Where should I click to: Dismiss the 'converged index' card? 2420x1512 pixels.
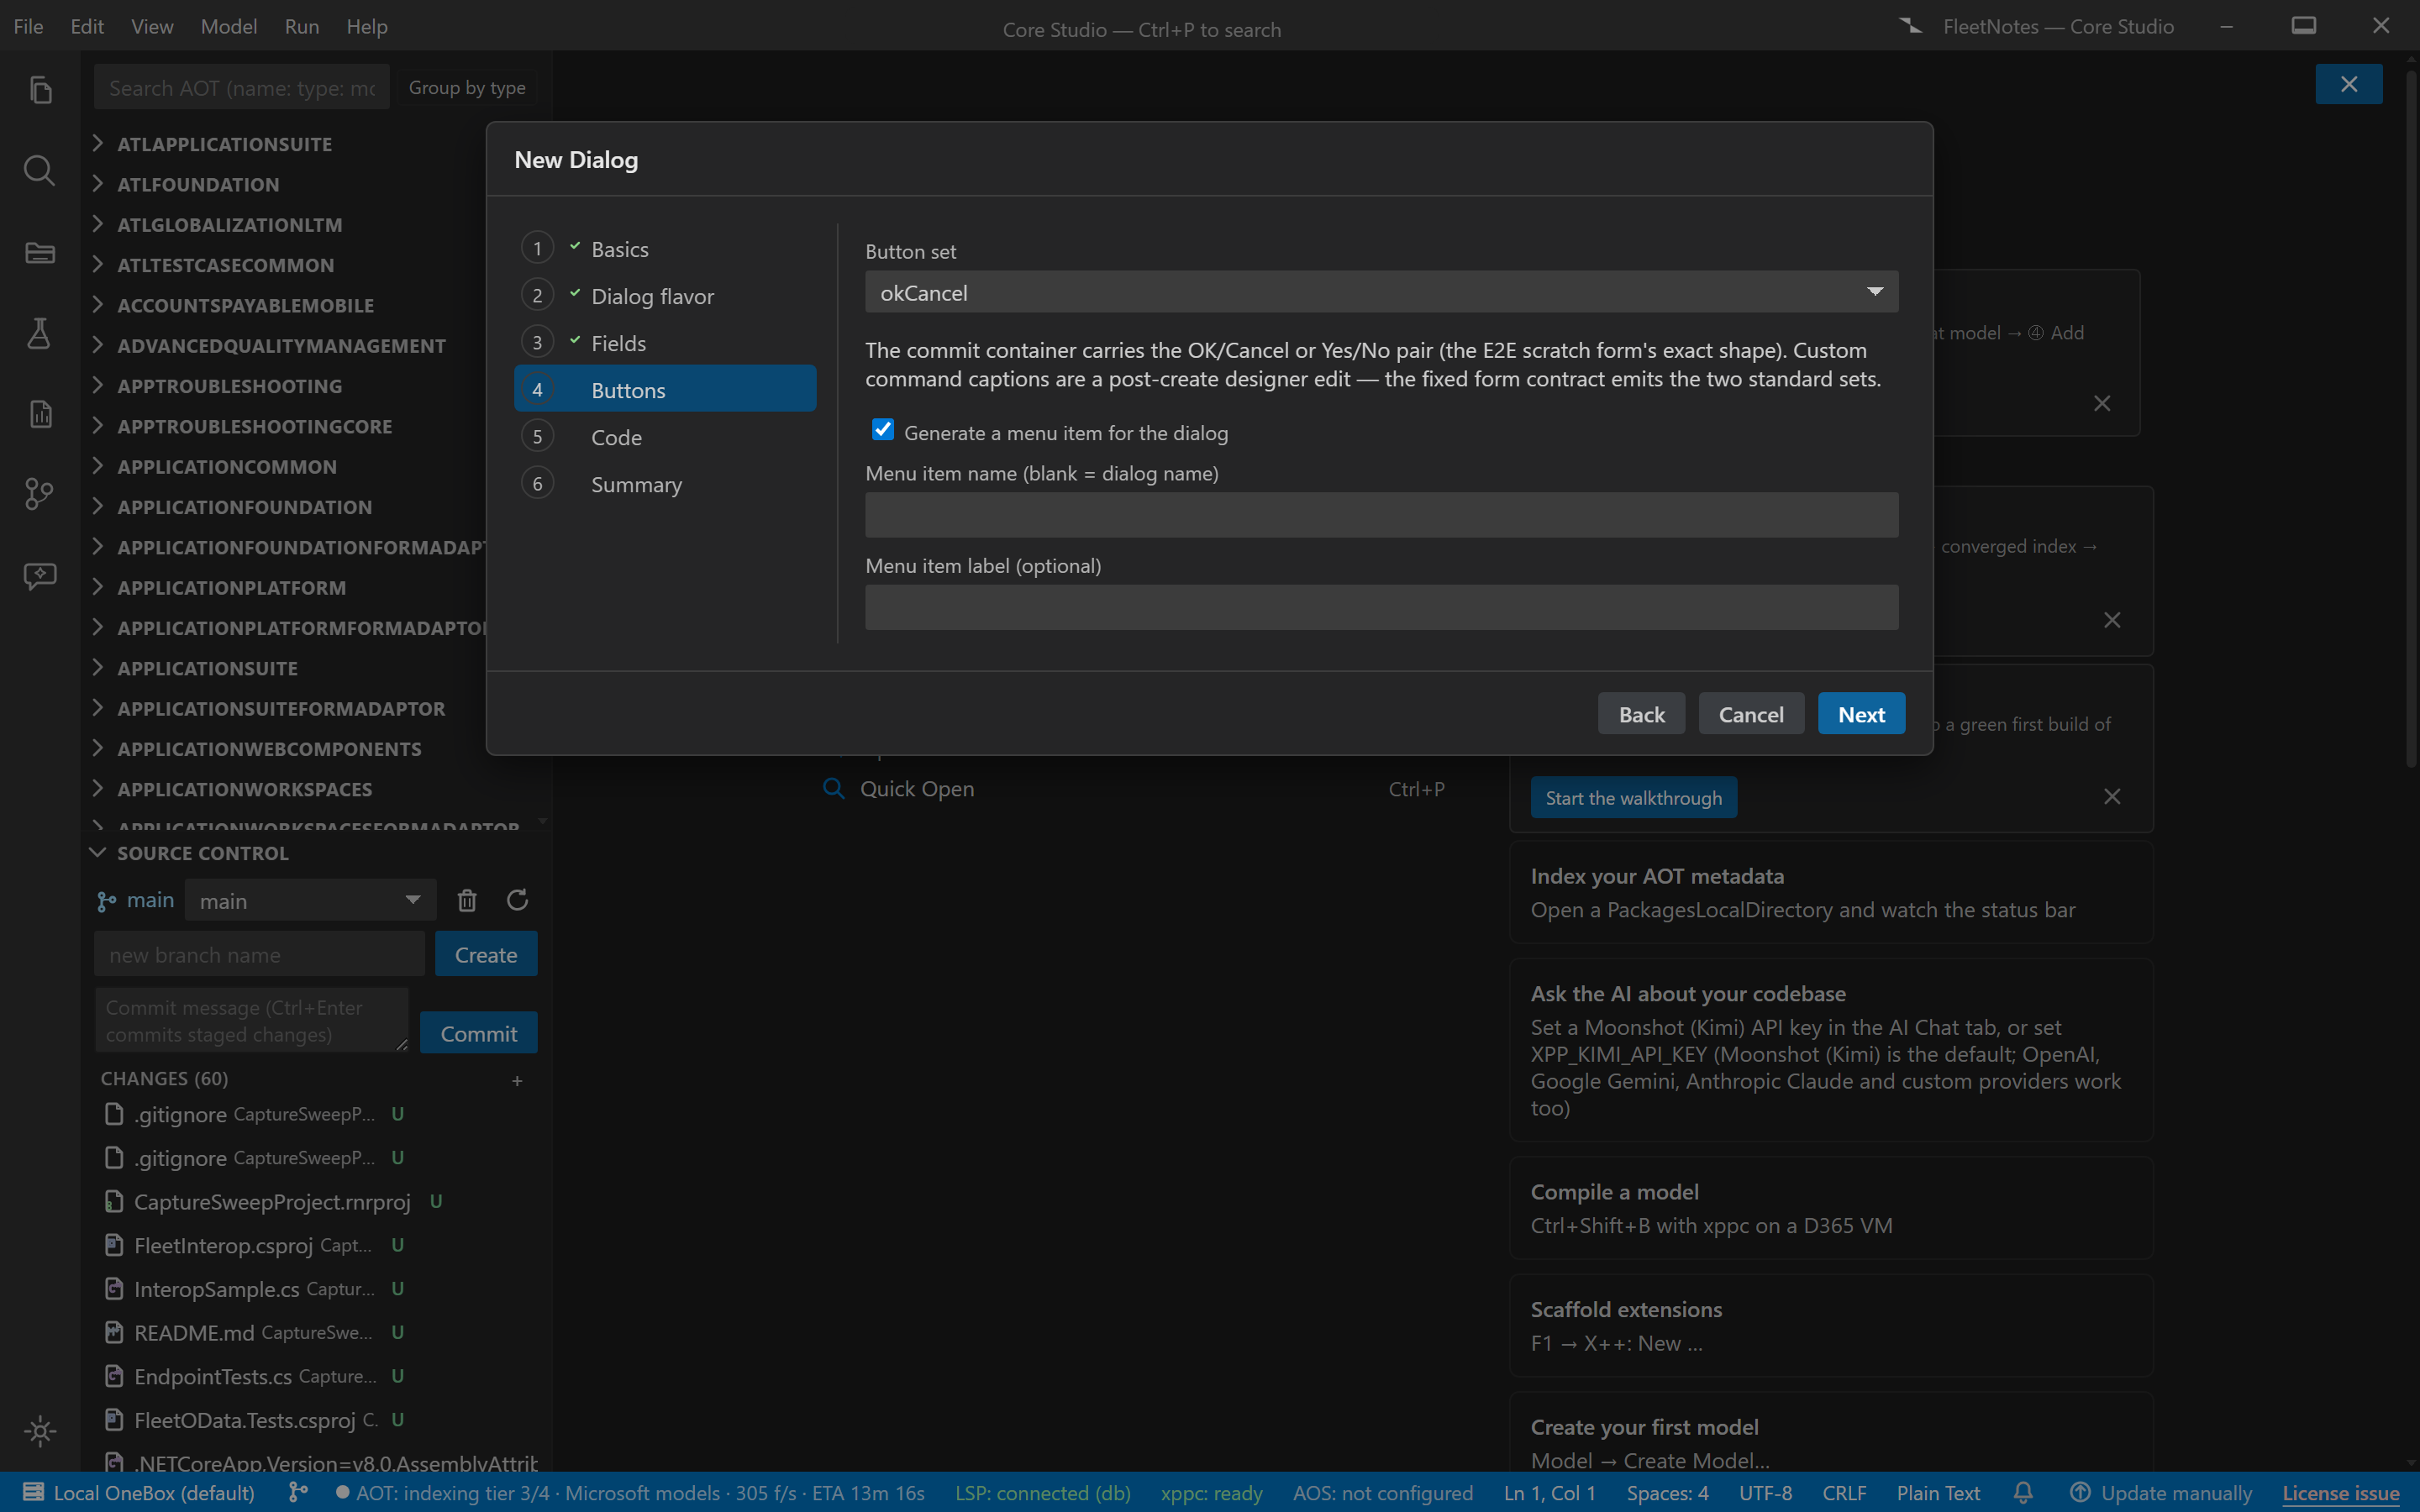click(x=2112, y=620)
